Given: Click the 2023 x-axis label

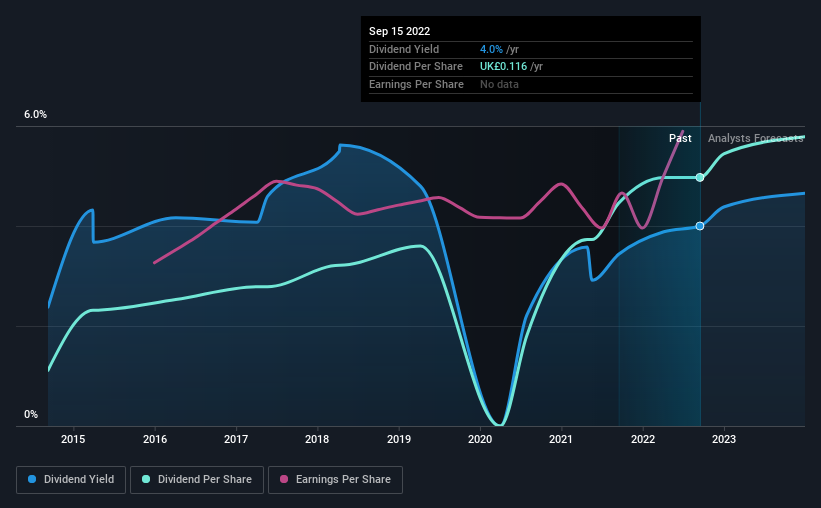Looking at the screenshot, I should 724,439.
